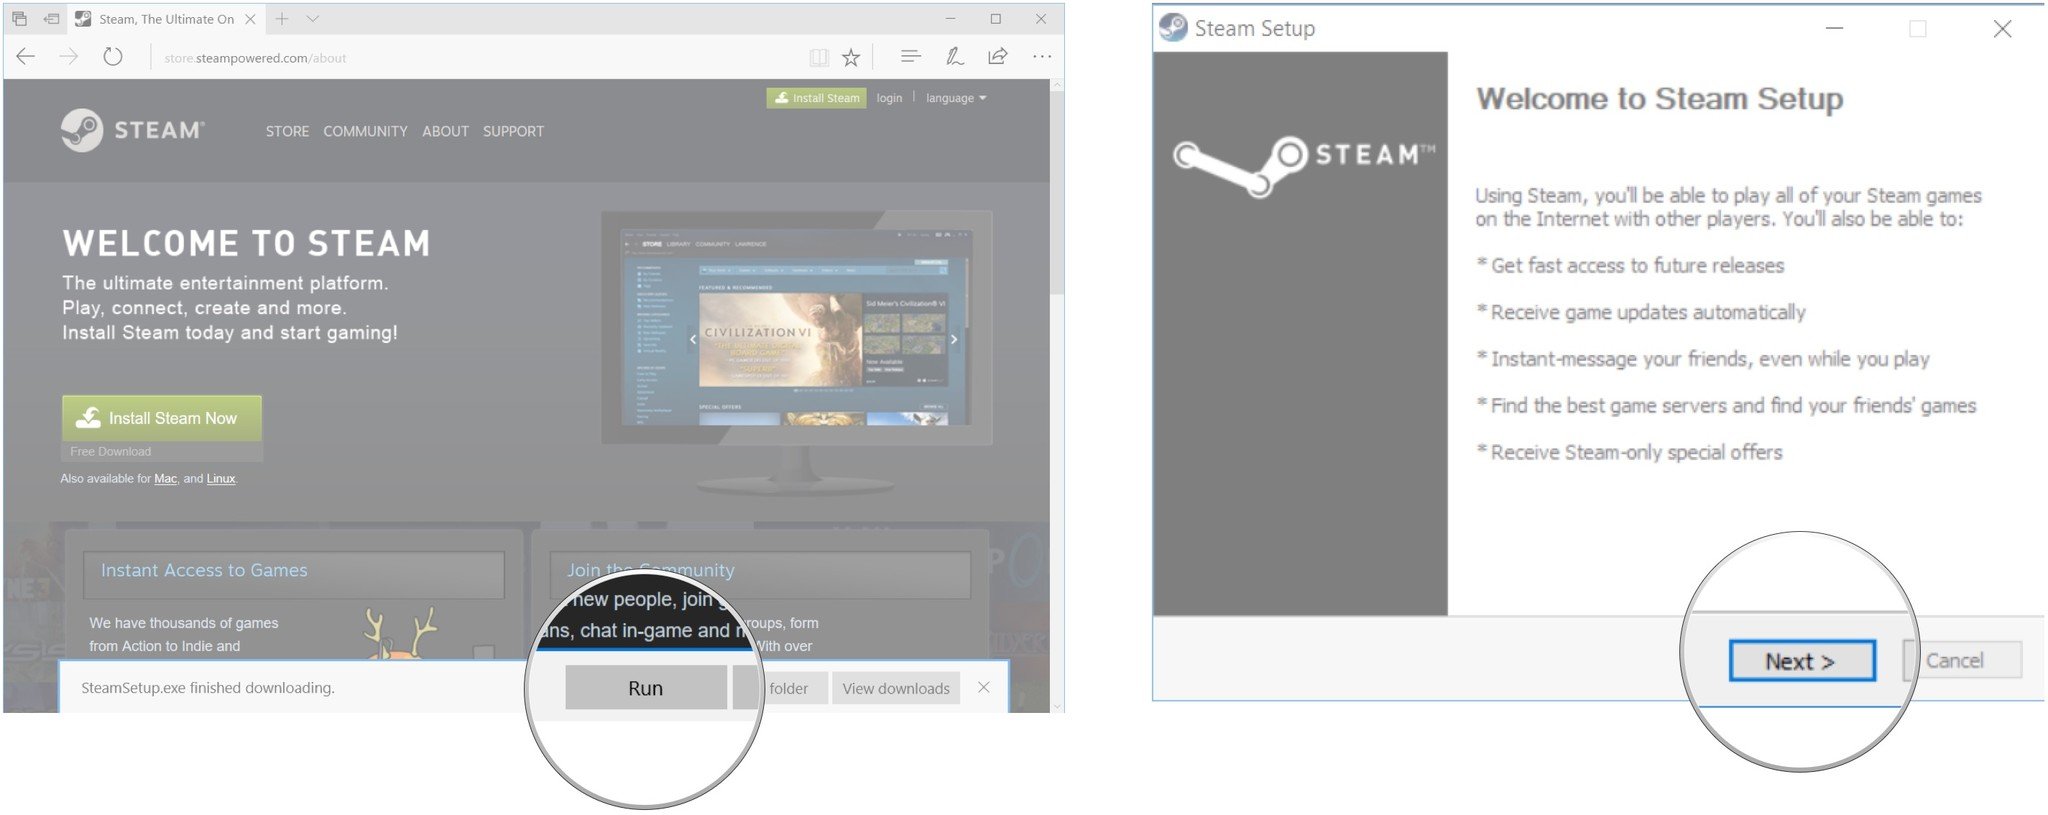Click the set tabs aside icon
Screen dimensions: 2048x815
pos(52,19)
